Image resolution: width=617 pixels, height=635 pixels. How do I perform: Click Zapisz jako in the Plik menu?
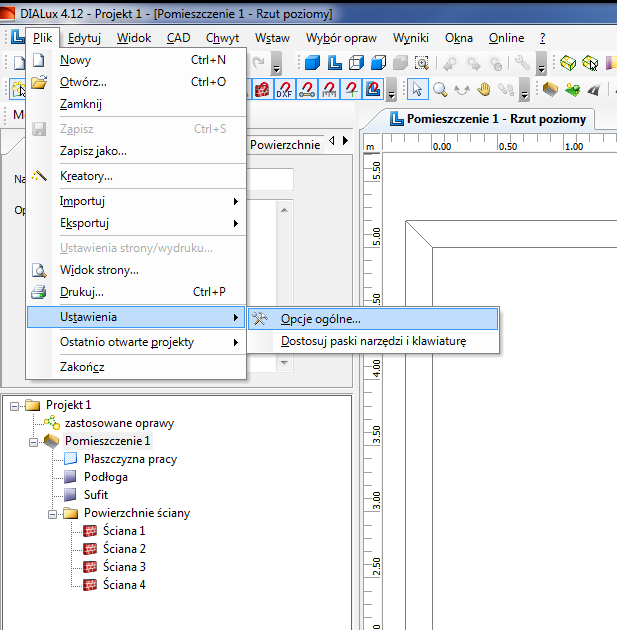[x=93, y=151]
